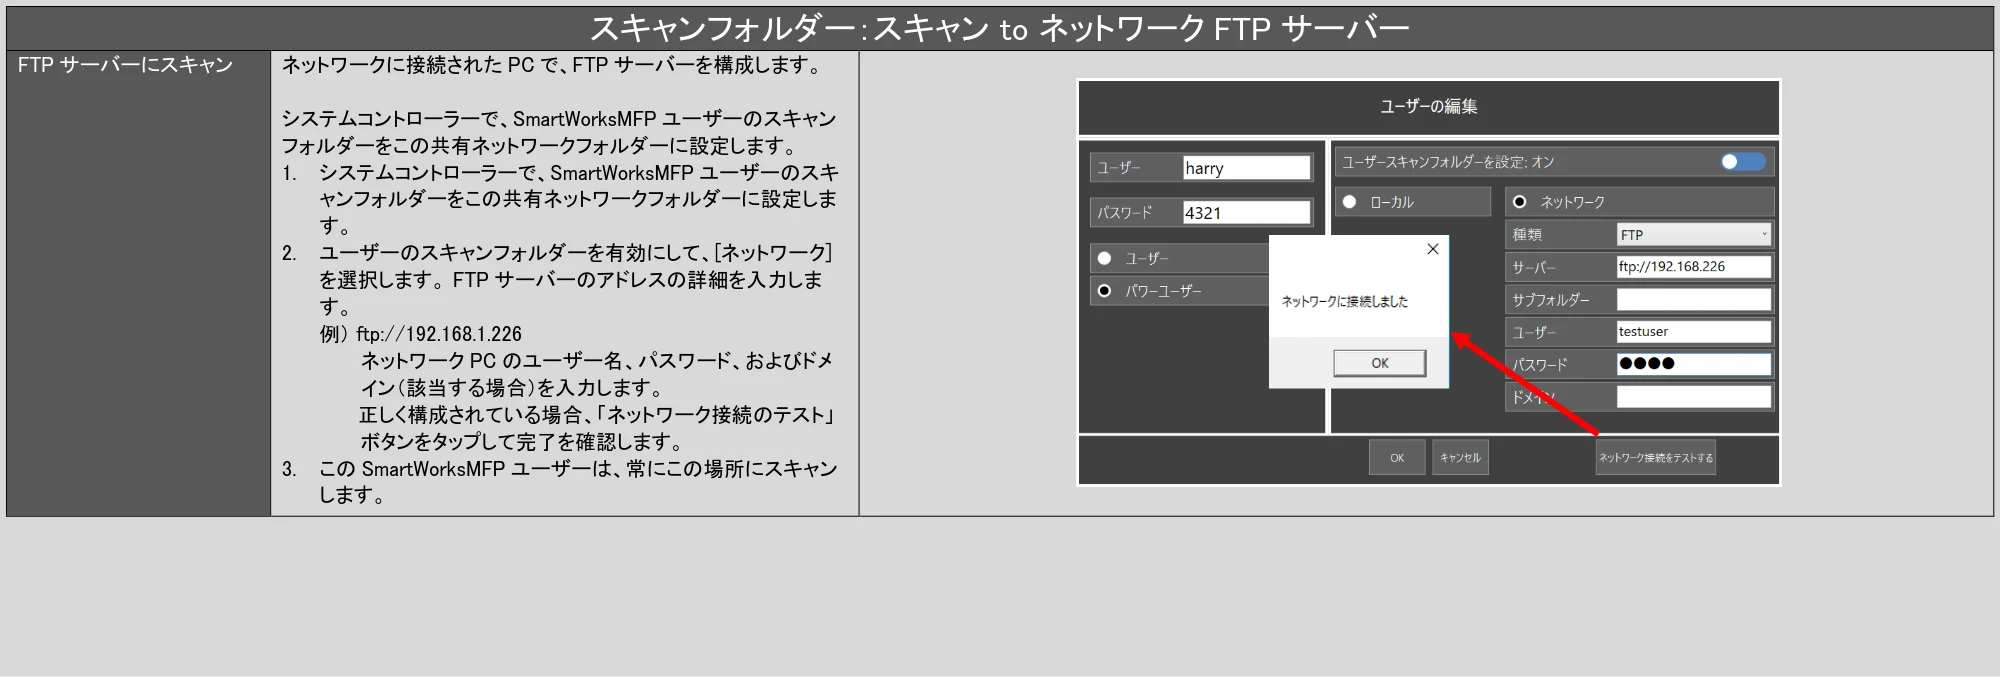Click the example ftp://192.168.1.226 text
This screenshot has width=2000, height=677.
[438, 334]
